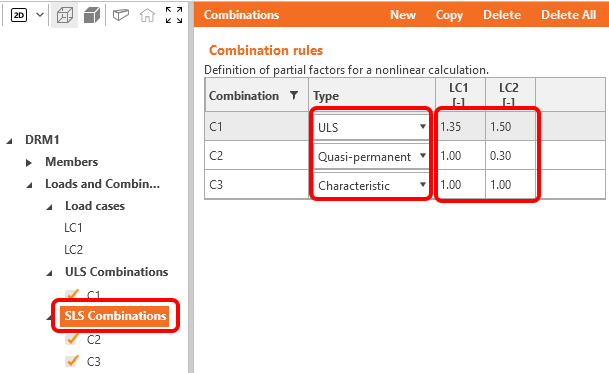Click the 2D view mode icon
Screen dimensions: 609x373
(19, 15)
